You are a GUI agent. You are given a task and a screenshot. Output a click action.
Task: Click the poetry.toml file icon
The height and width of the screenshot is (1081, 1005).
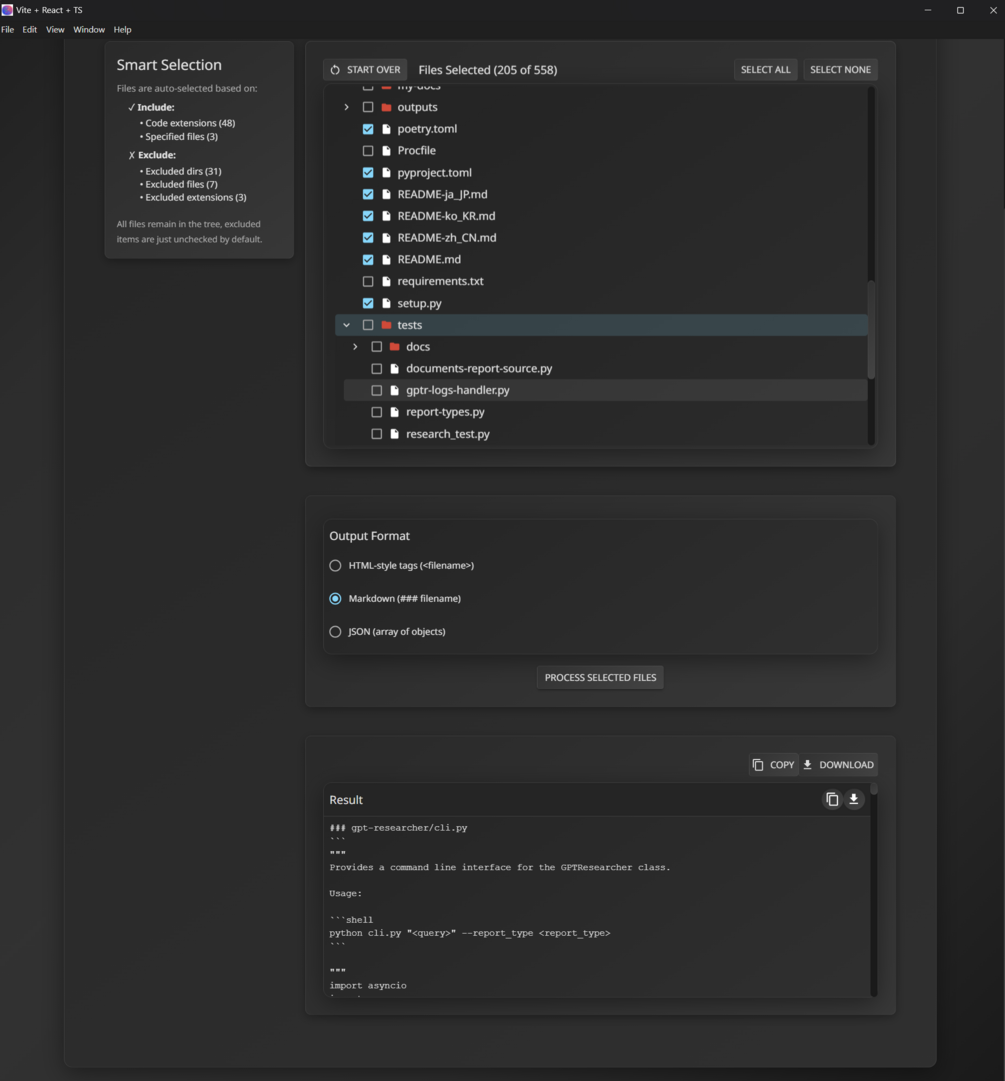click(x=386, y=129)
